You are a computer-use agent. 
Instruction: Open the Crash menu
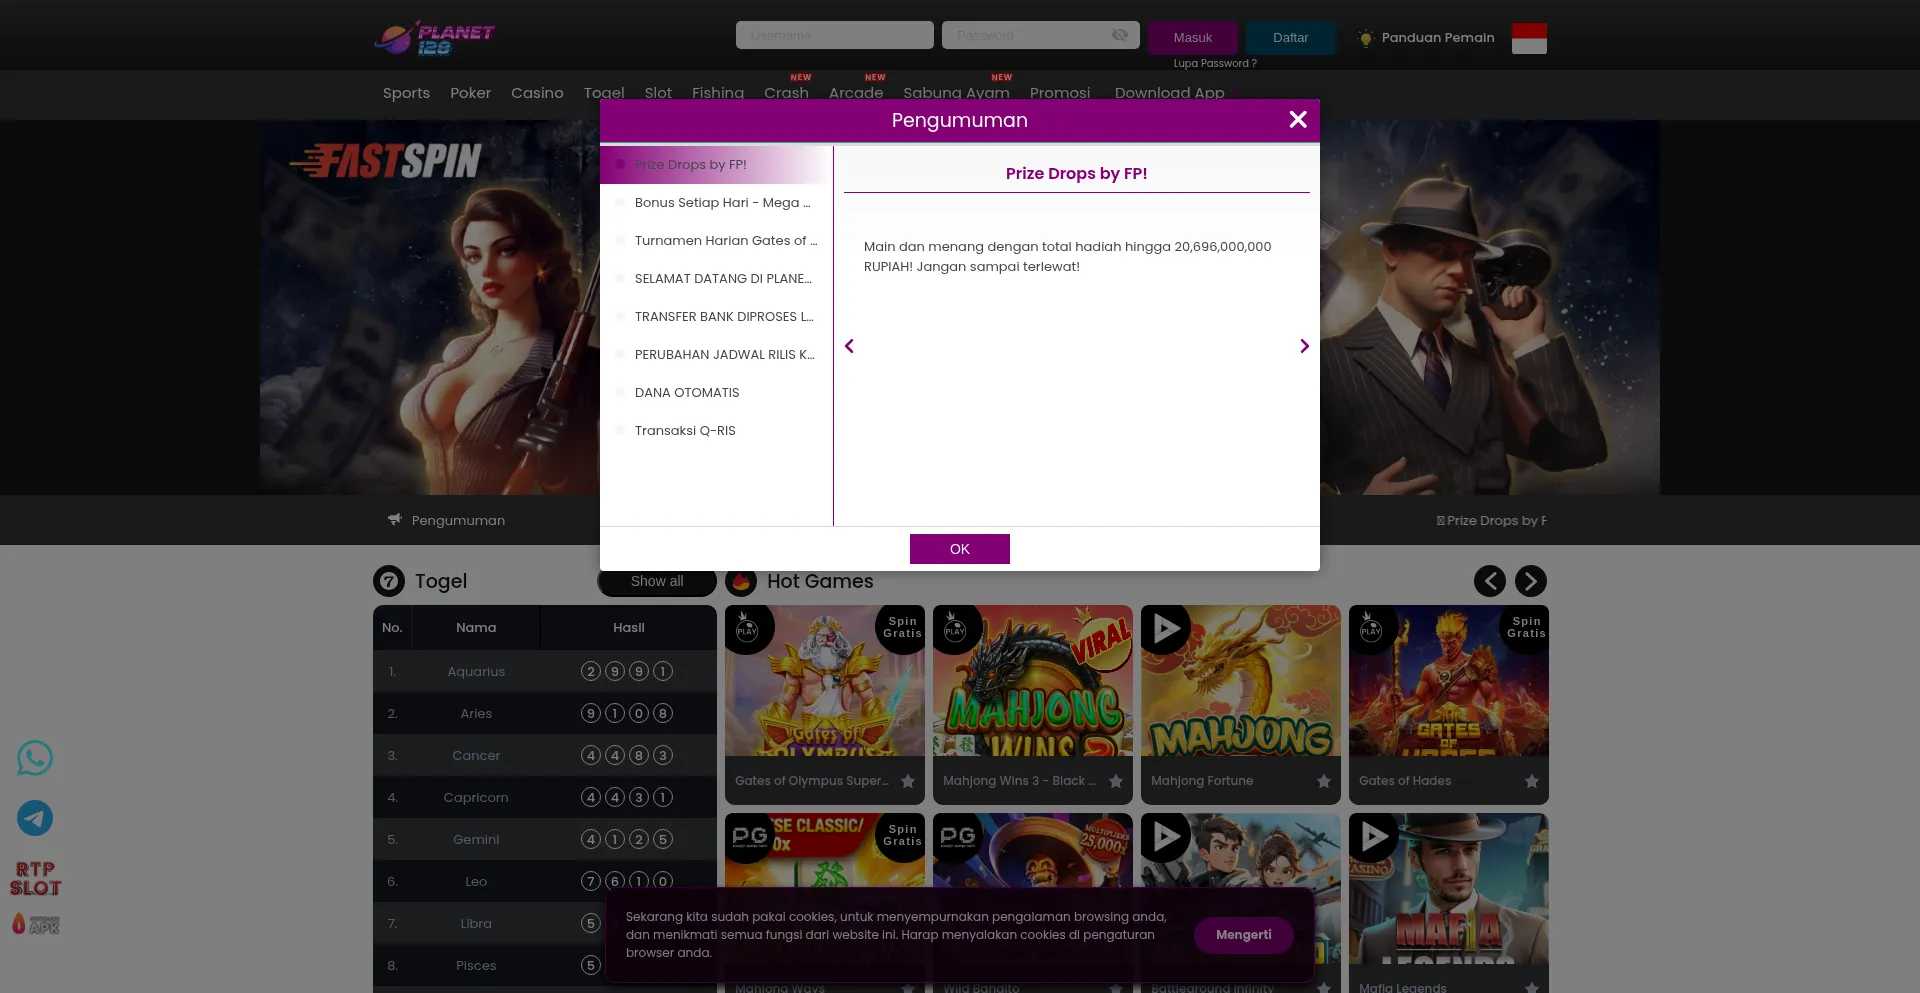click(x=786, y=92)
